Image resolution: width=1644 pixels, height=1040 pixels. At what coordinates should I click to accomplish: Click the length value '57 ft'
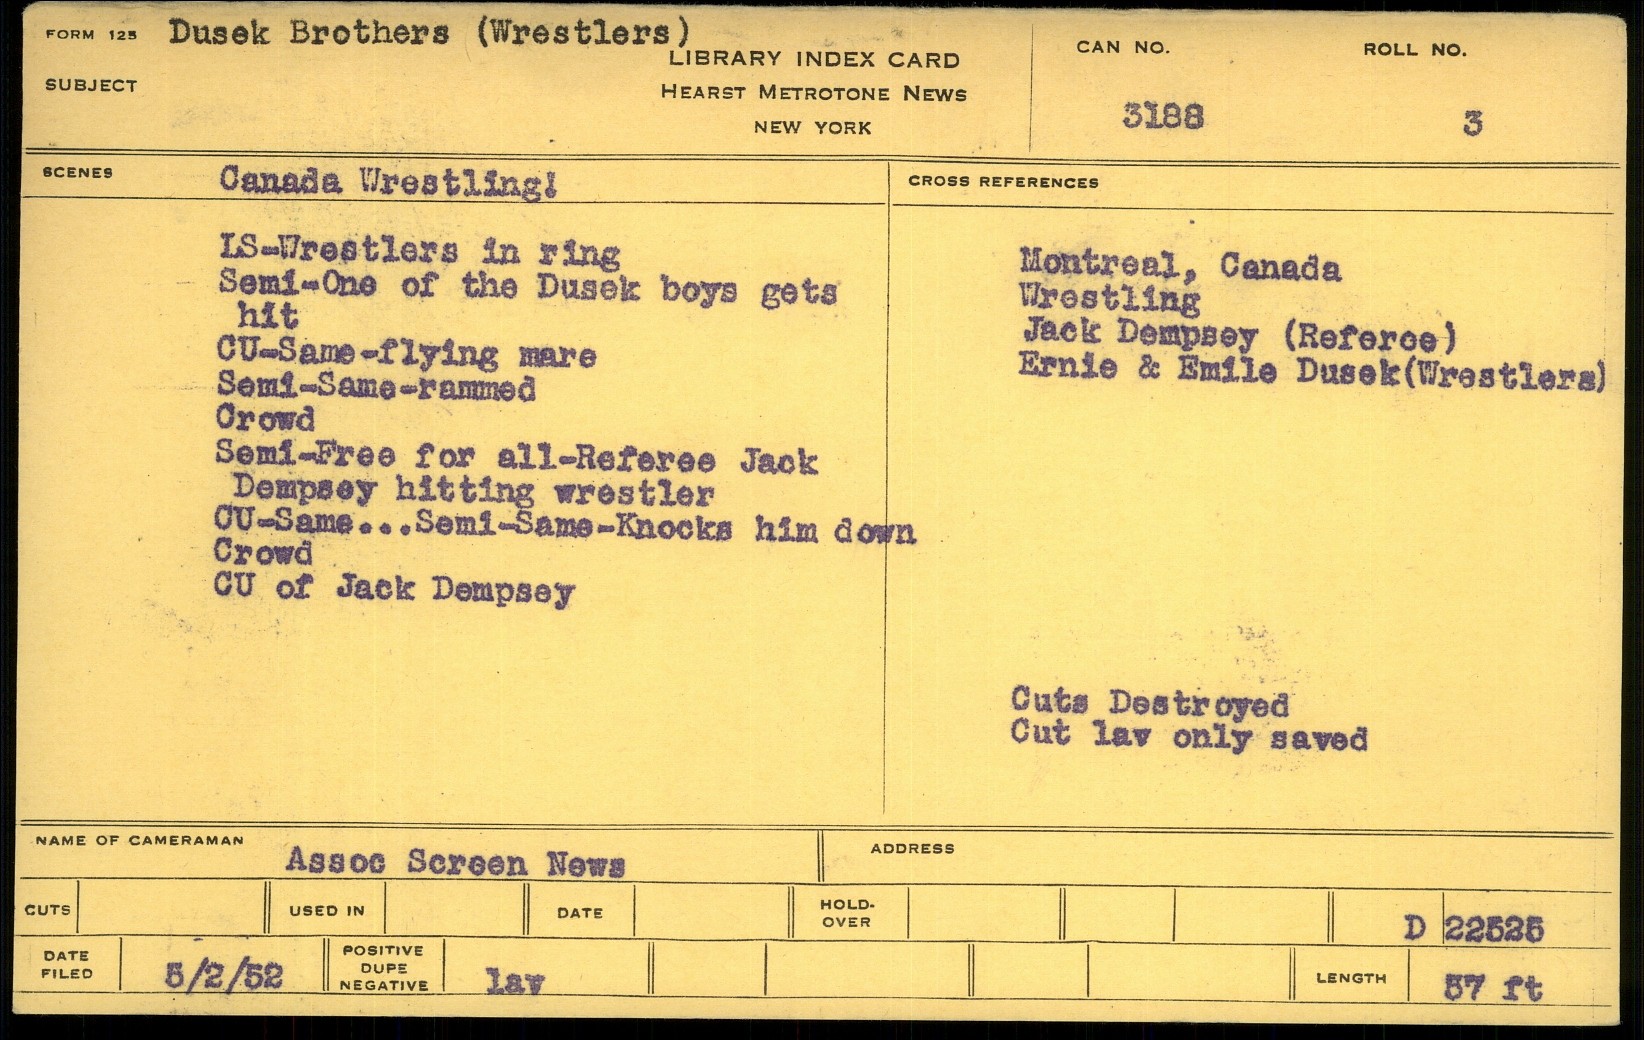pos(1492,987)
